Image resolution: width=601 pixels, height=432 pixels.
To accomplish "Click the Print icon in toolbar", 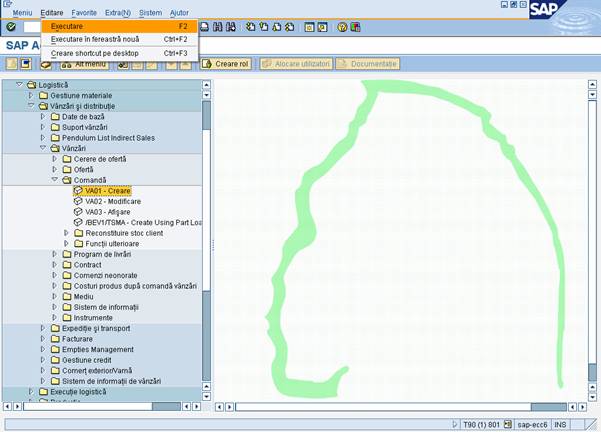I will pyautogui.click(x=205, y=27).
